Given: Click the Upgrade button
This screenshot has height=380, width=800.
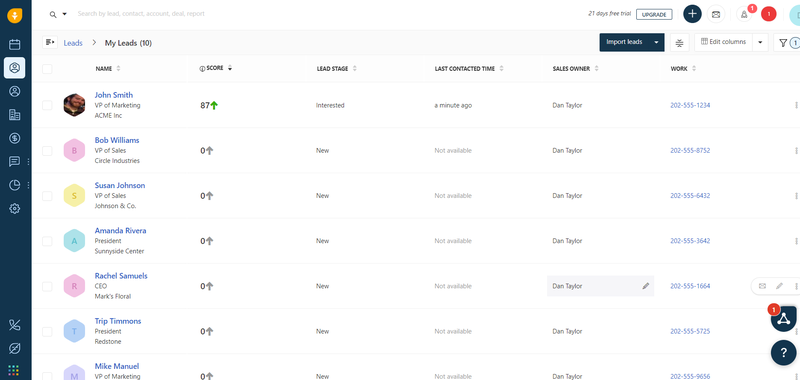Looking at the screenshot, I should coord(654,14).
